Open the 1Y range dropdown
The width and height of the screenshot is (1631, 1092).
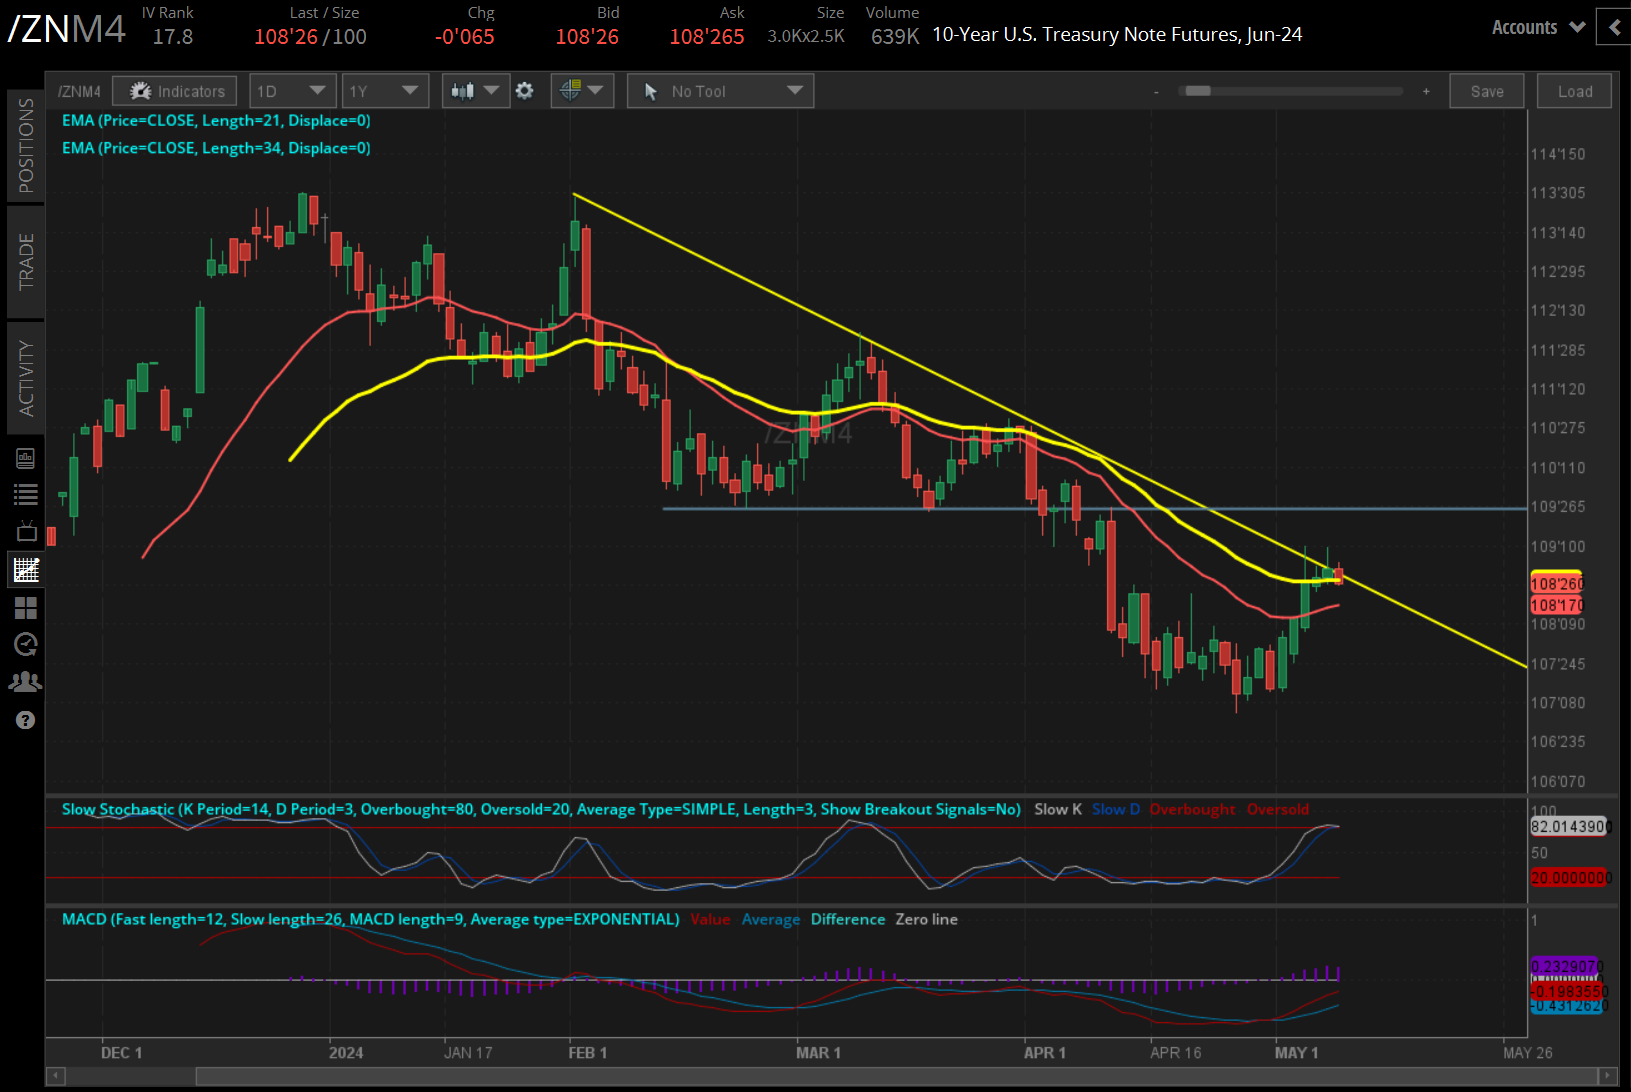pyautogui.click(x=385, y=90)
